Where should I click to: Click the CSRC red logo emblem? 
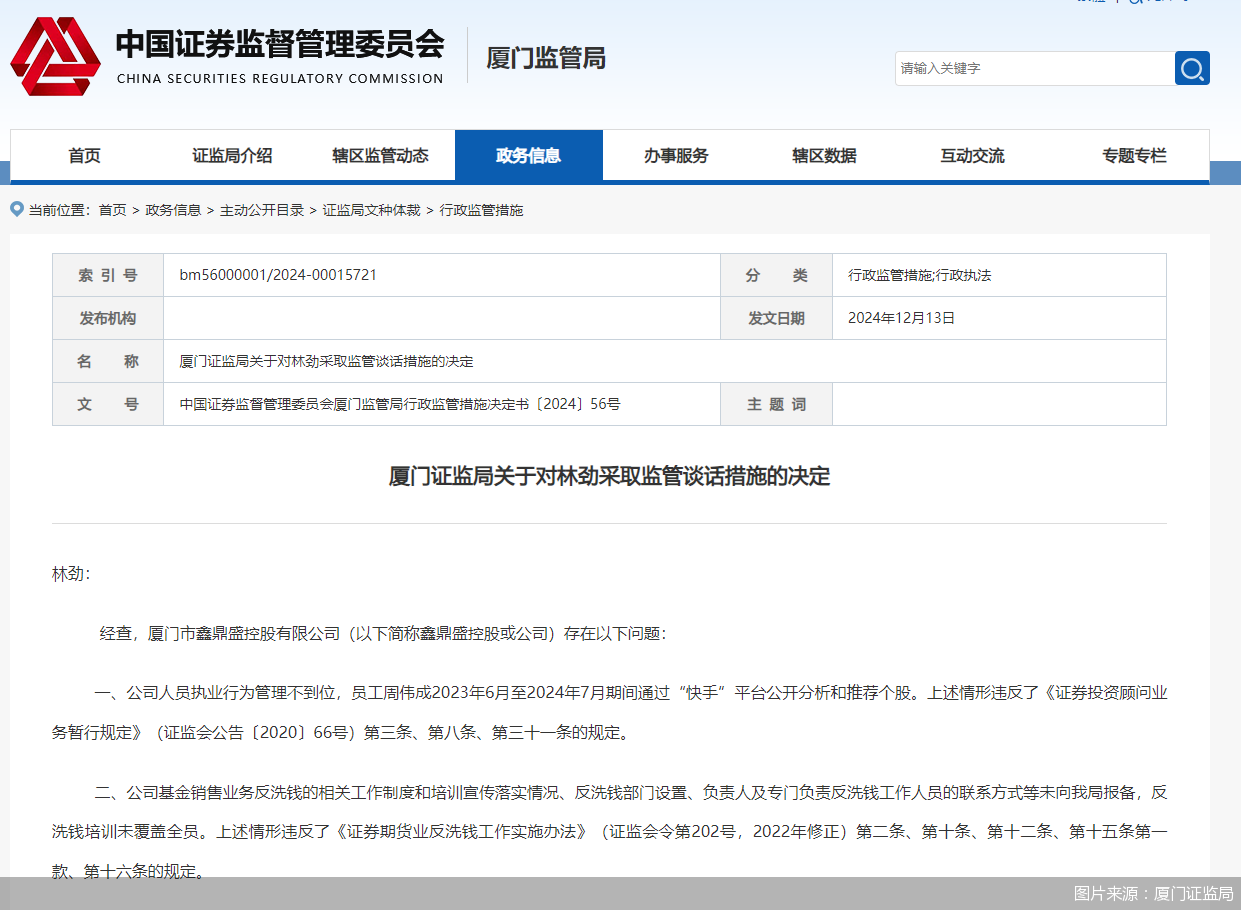pos(55,57)
